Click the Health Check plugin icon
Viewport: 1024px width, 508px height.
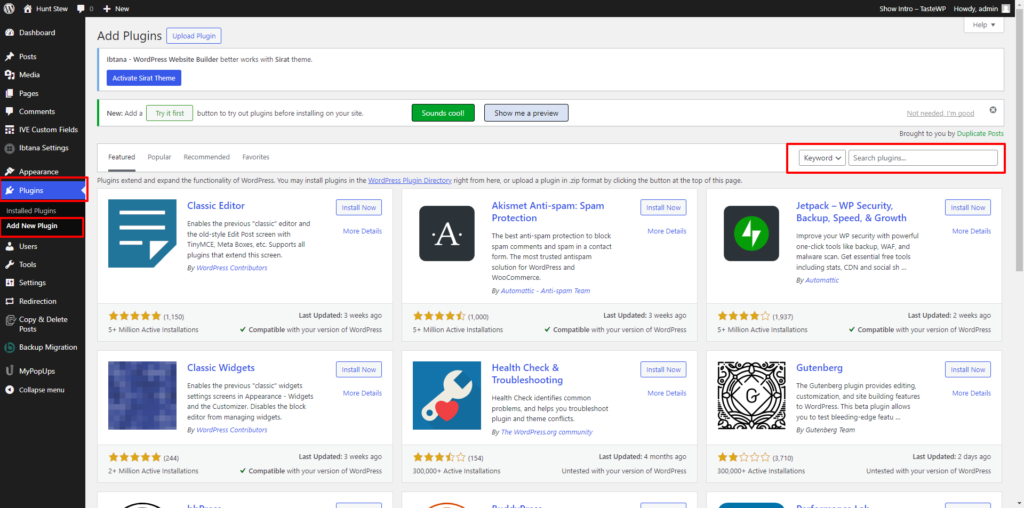coord(447,395)
